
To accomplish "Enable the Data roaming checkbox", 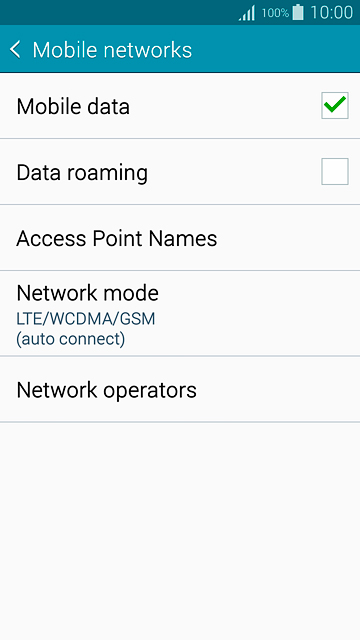I will tap(335, 171).
